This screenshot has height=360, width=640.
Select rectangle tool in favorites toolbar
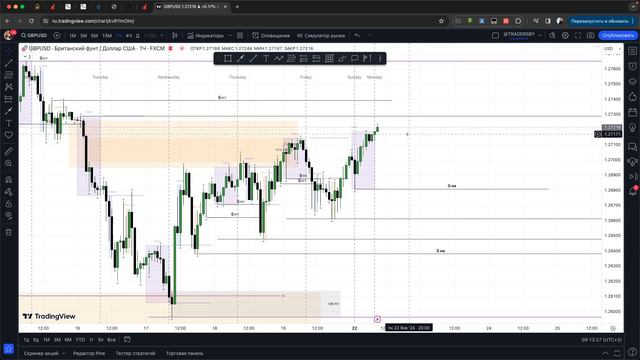(228, 58)
